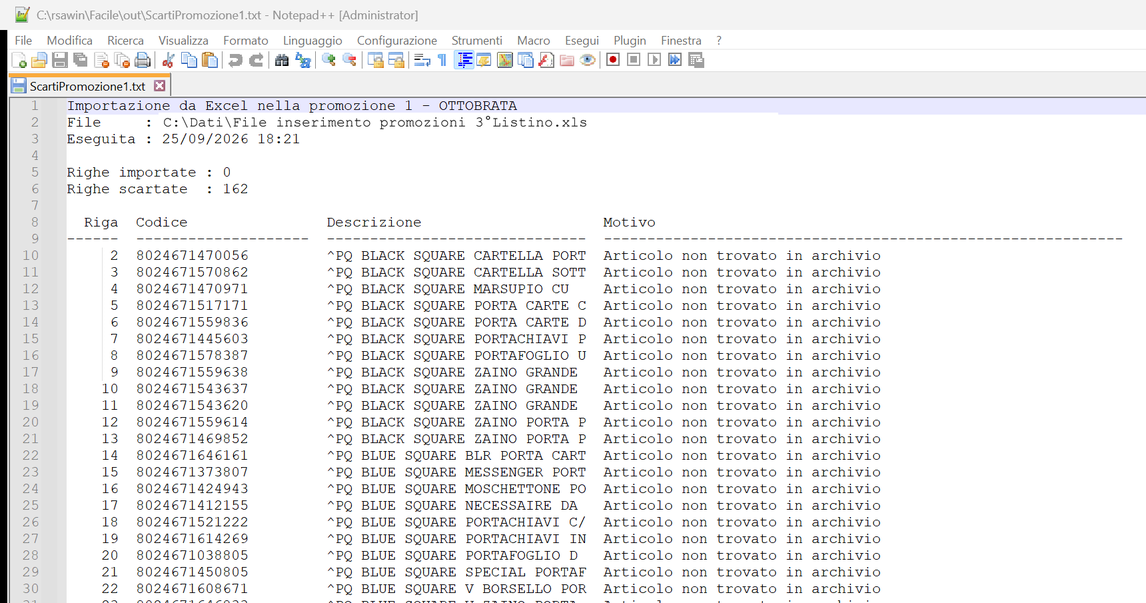Undo the last action with the toolbar arrow

(x=235, y=61)
